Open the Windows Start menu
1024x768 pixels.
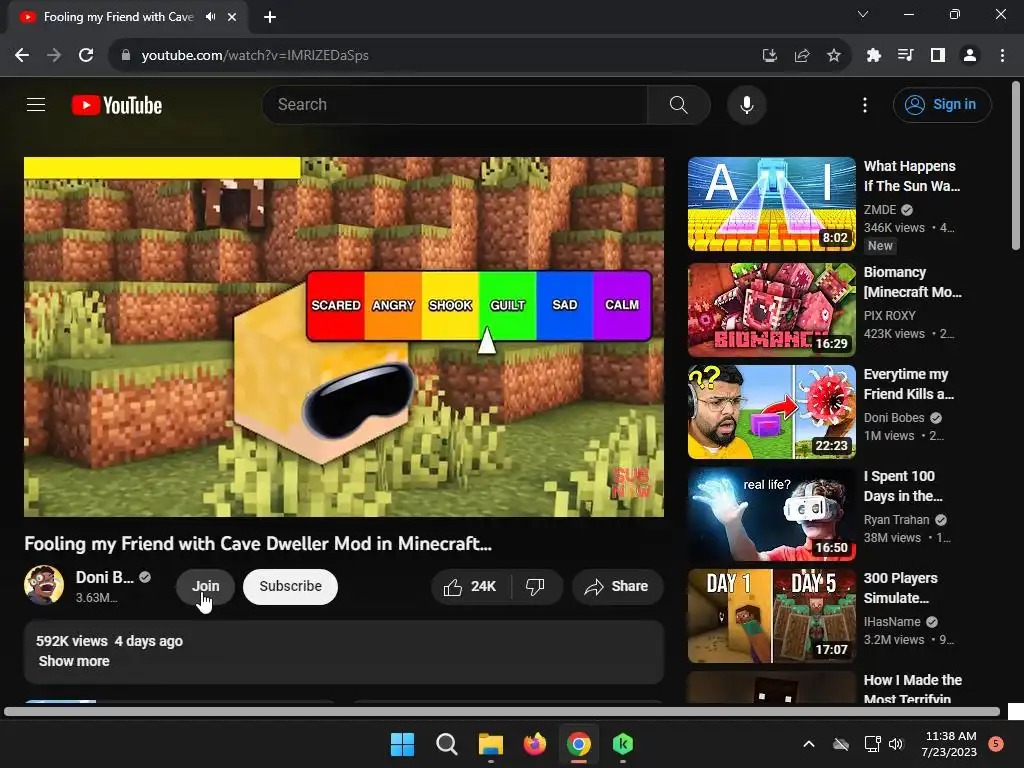[x=402, y=744]
